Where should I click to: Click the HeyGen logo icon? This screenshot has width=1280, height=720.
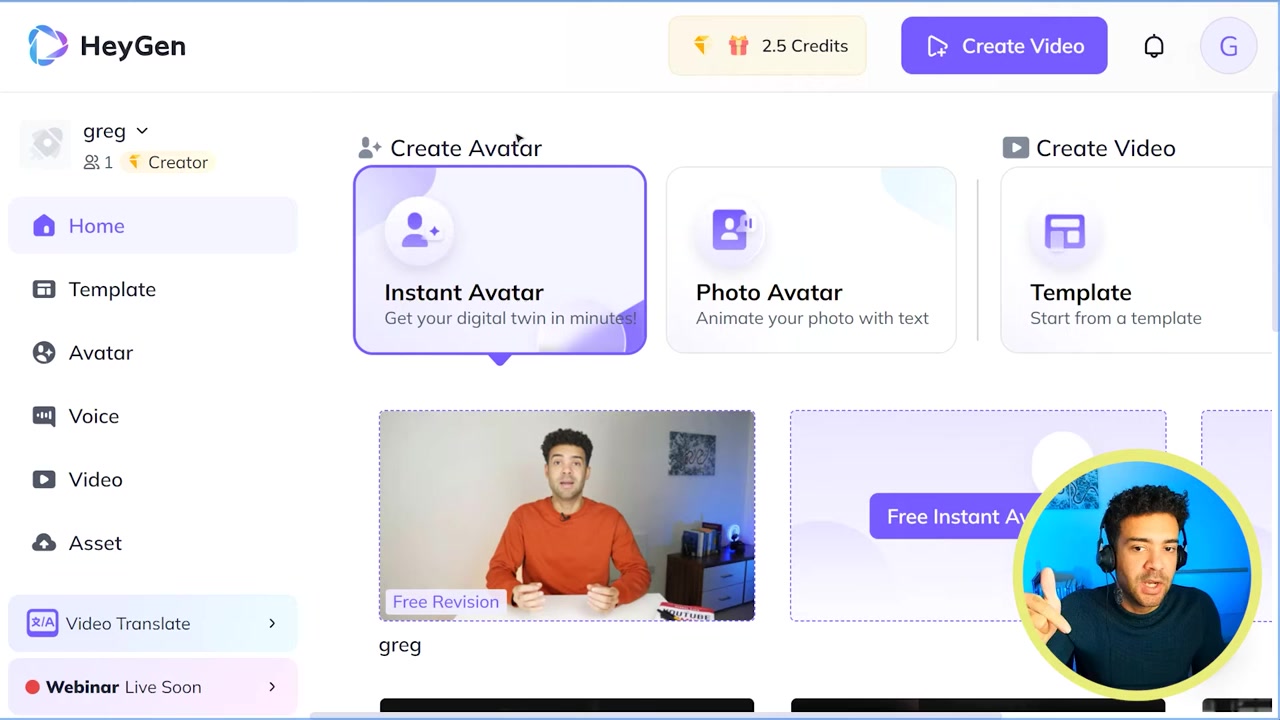[x=48, y=46]
